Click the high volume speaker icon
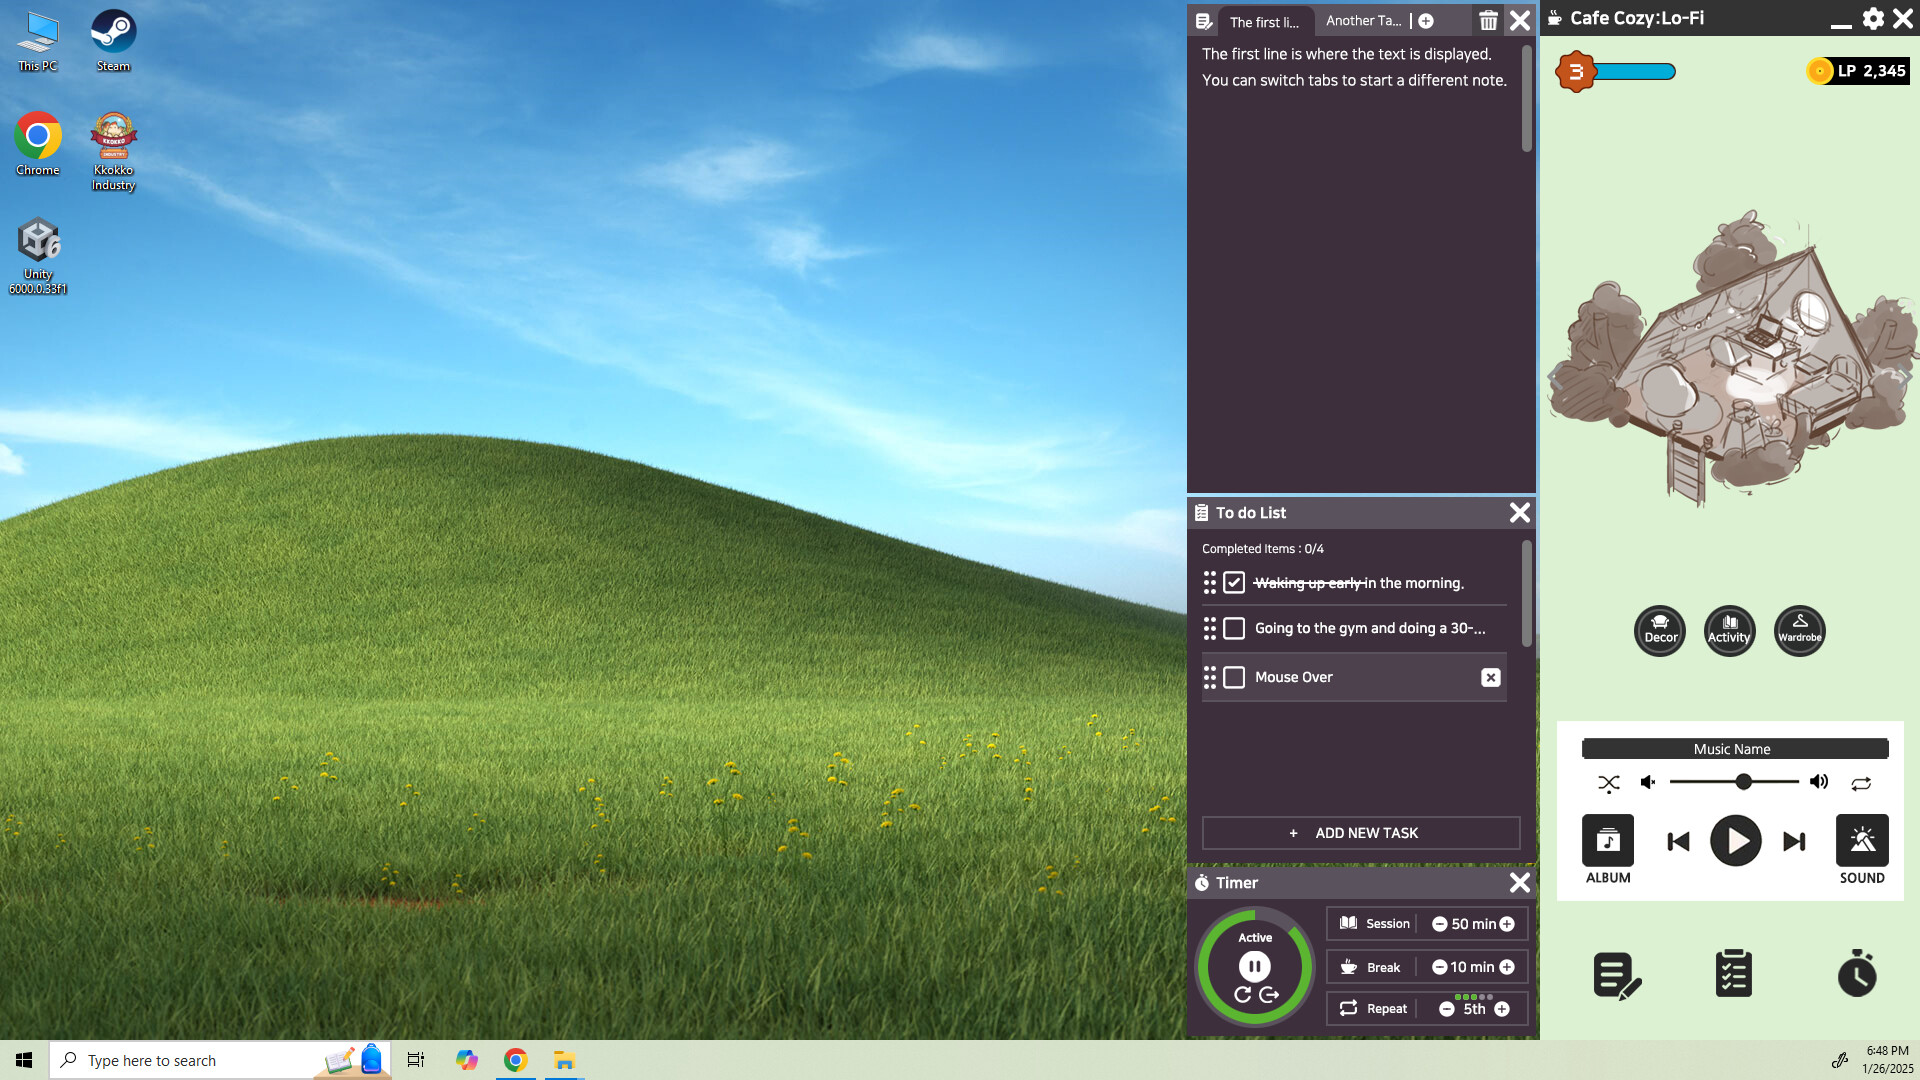1920x1080 pixels. [x=1819, y=782]
